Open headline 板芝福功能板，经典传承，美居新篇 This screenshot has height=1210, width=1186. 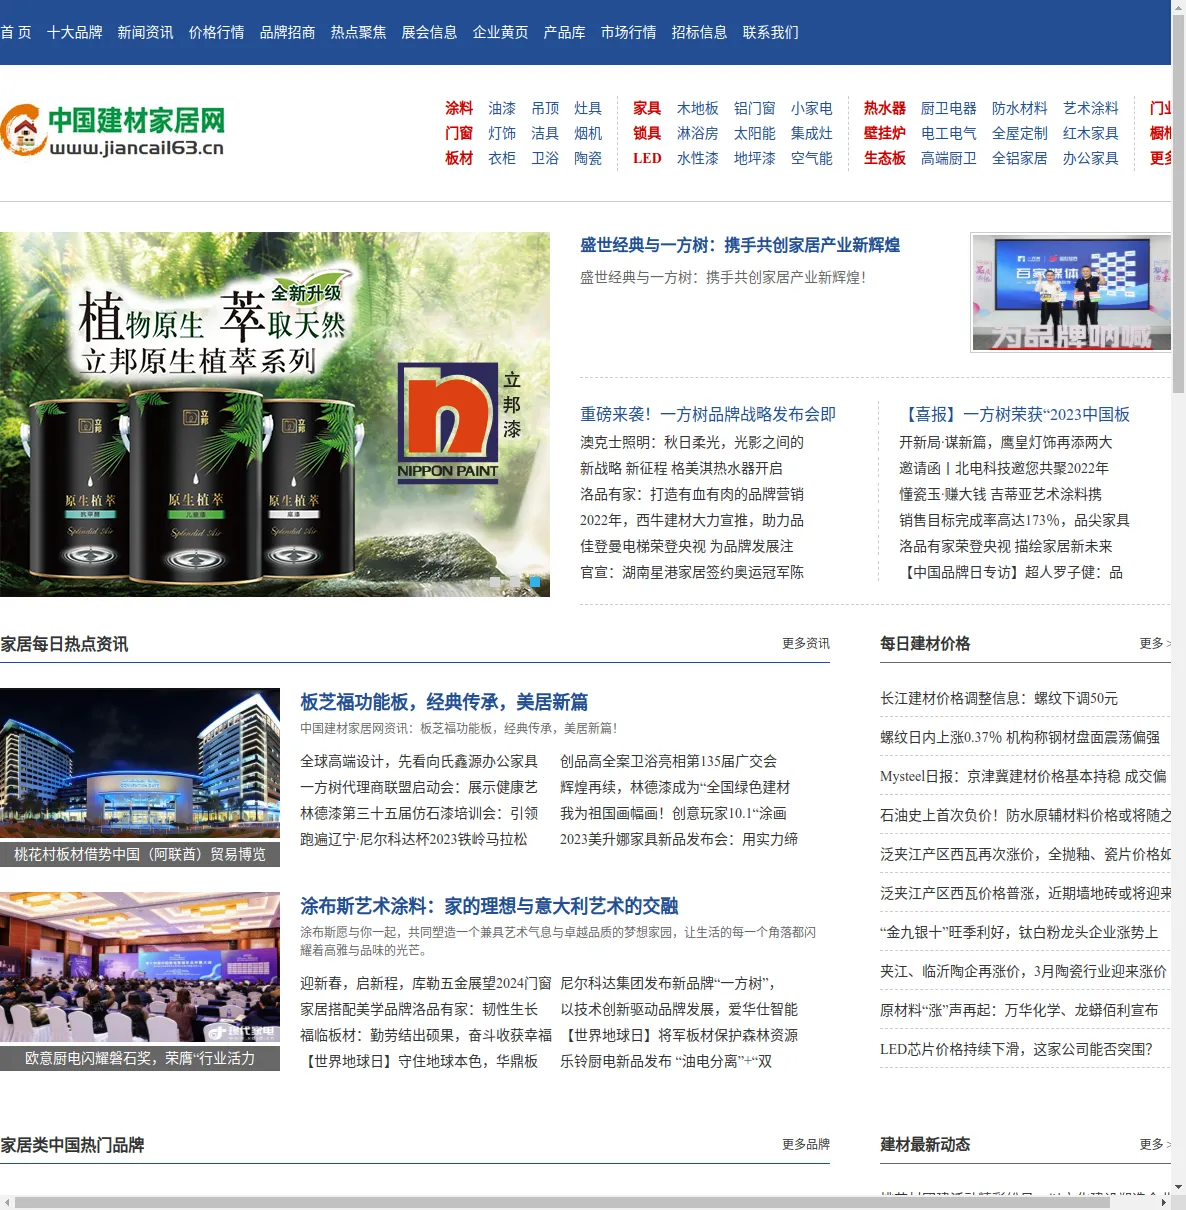tap(444, 702)
